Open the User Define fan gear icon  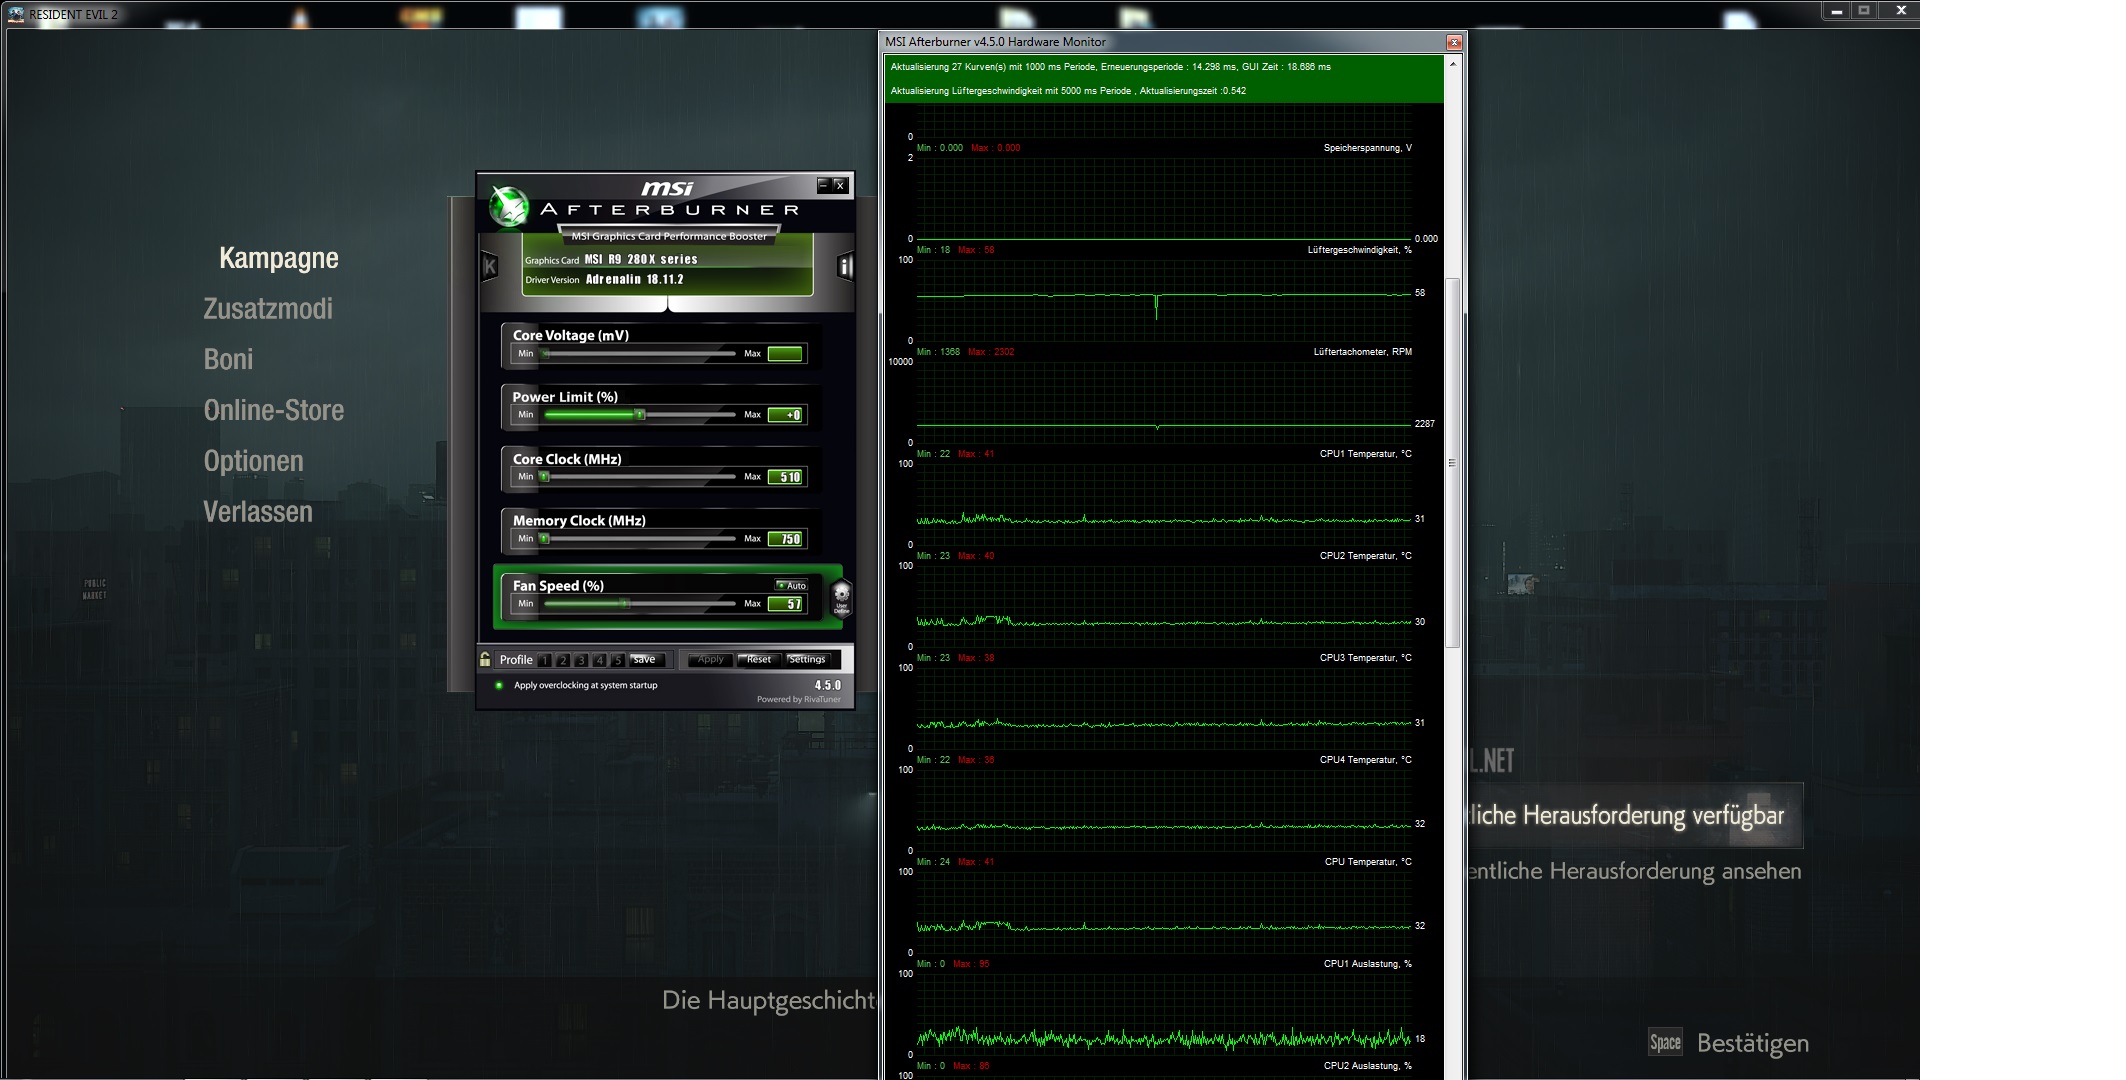click(842, 597)
